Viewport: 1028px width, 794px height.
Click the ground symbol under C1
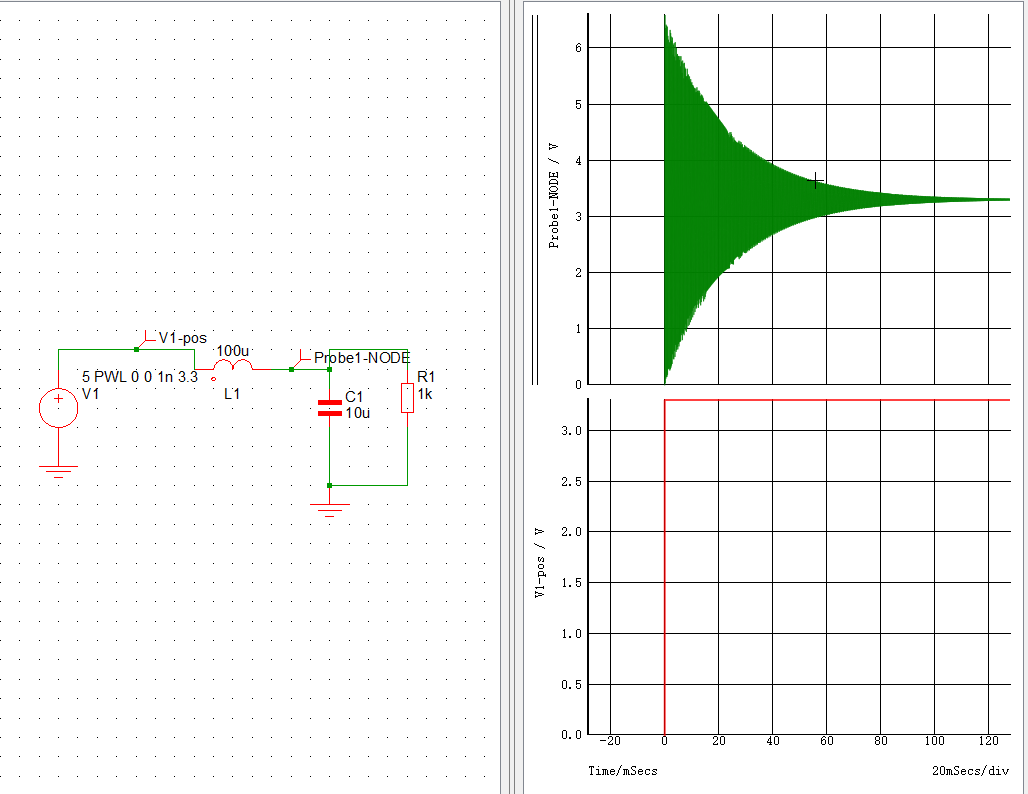[x=329, y=510]
